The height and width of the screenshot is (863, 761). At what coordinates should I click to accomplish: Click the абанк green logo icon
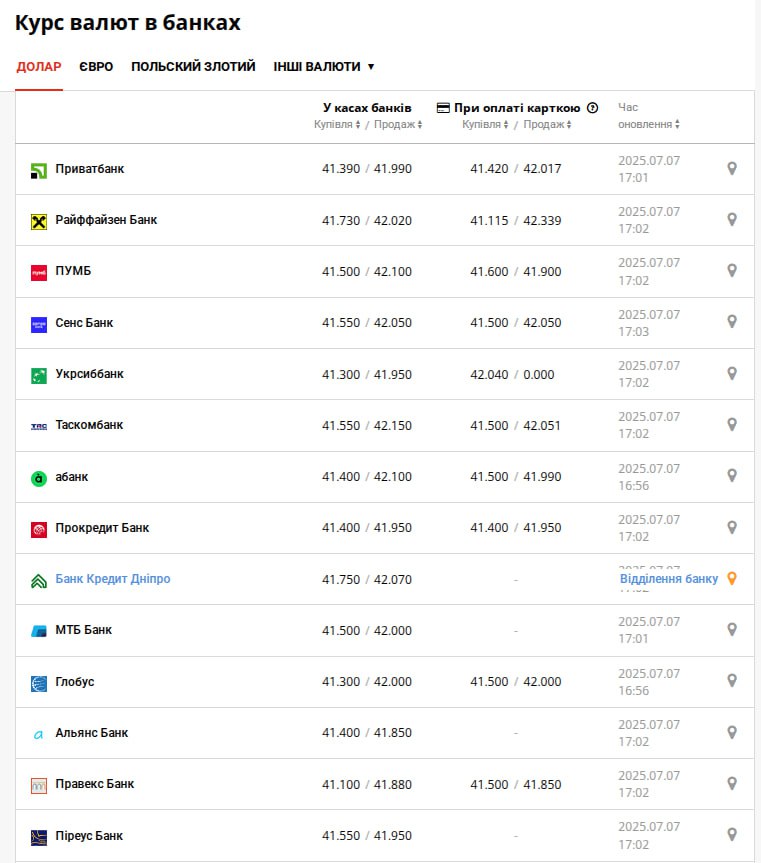(x=39, y=479)
